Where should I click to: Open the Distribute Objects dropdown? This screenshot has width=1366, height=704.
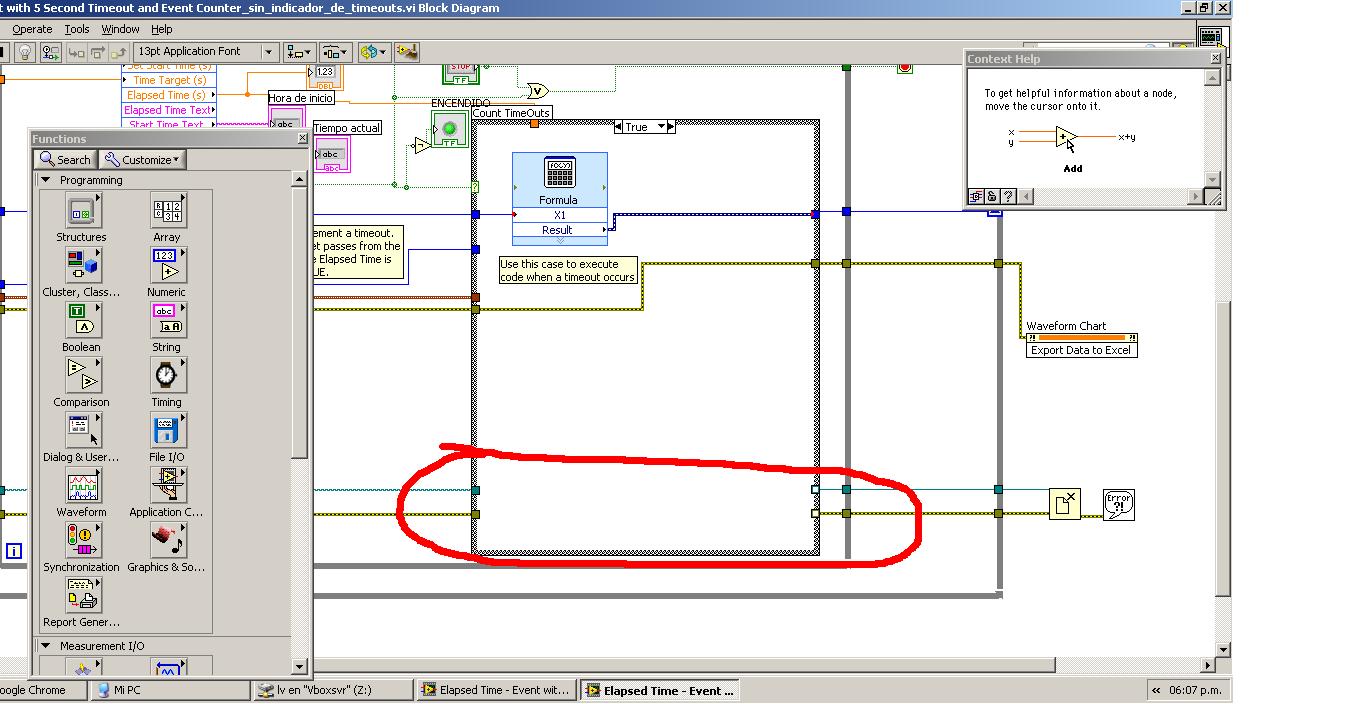(335, 52)
